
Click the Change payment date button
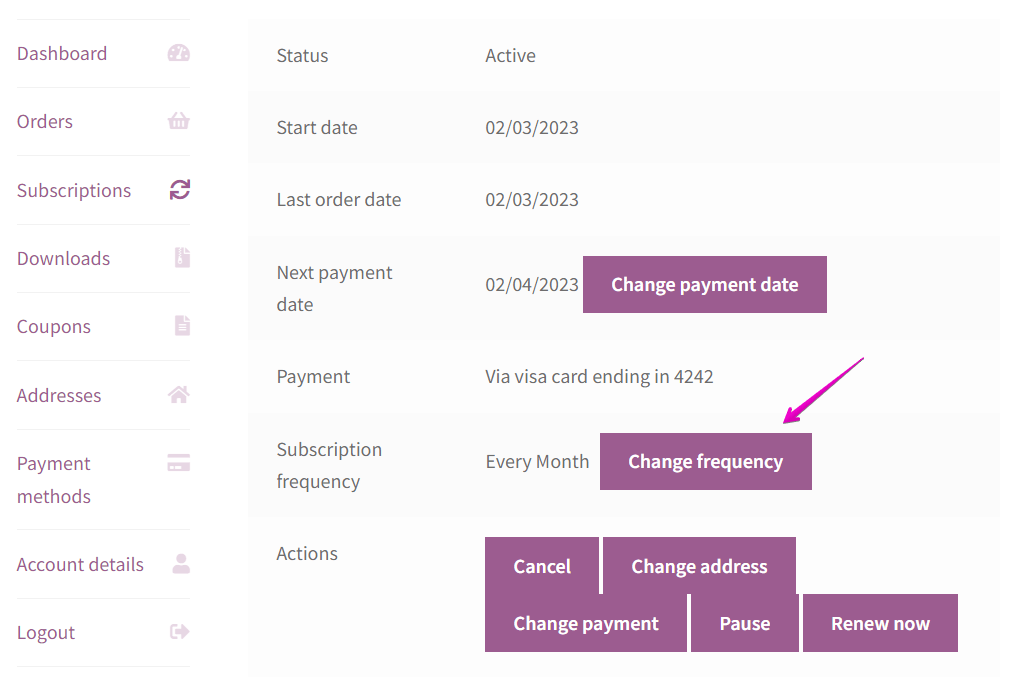pyautogui.click(x=704, y=284)
